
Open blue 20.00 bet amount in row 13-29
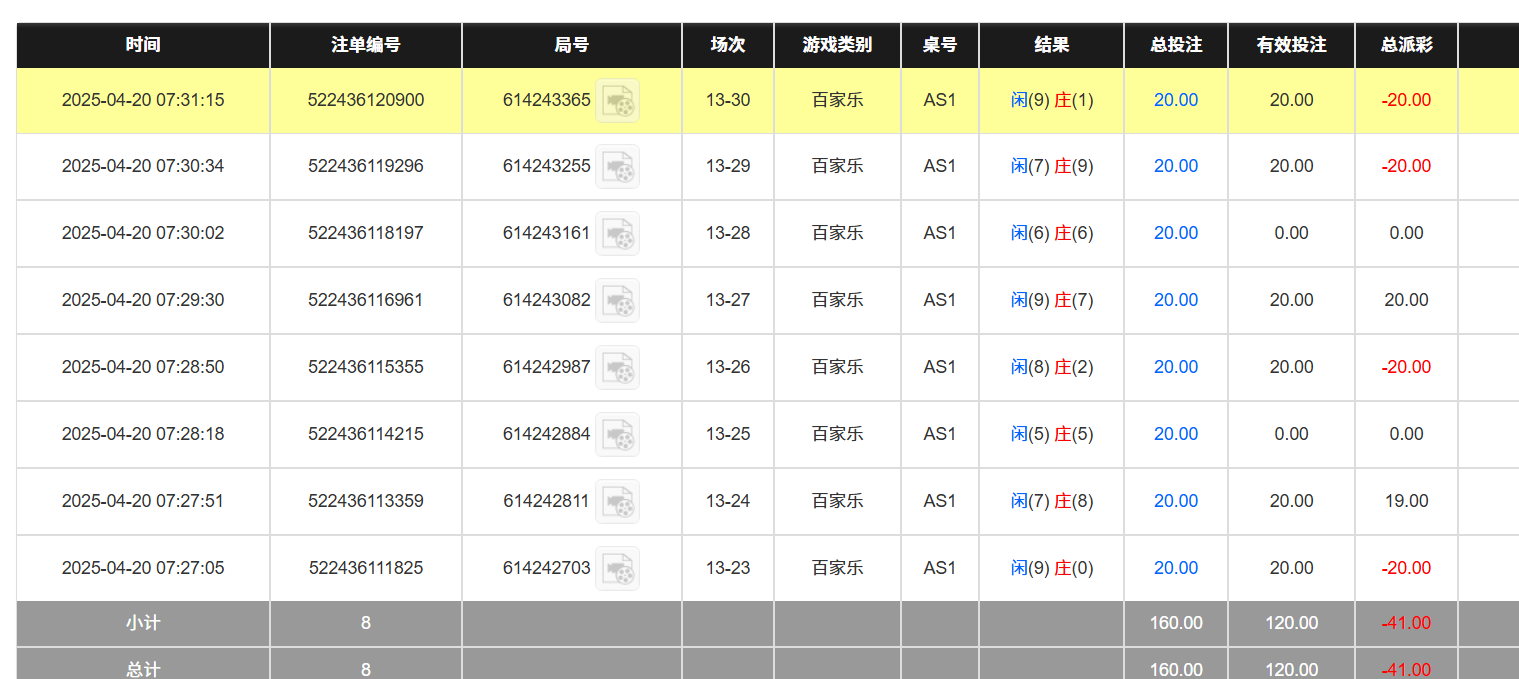click(x=1175, y=166)
